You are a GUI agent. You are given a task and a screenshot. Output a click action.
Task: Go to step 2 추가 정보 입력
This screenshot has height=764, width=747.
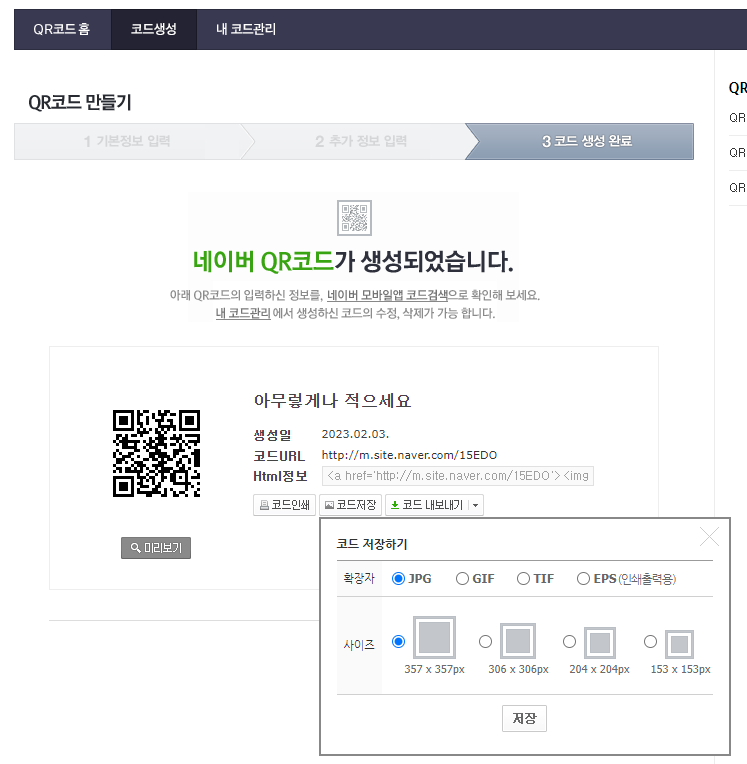(361, 141)
